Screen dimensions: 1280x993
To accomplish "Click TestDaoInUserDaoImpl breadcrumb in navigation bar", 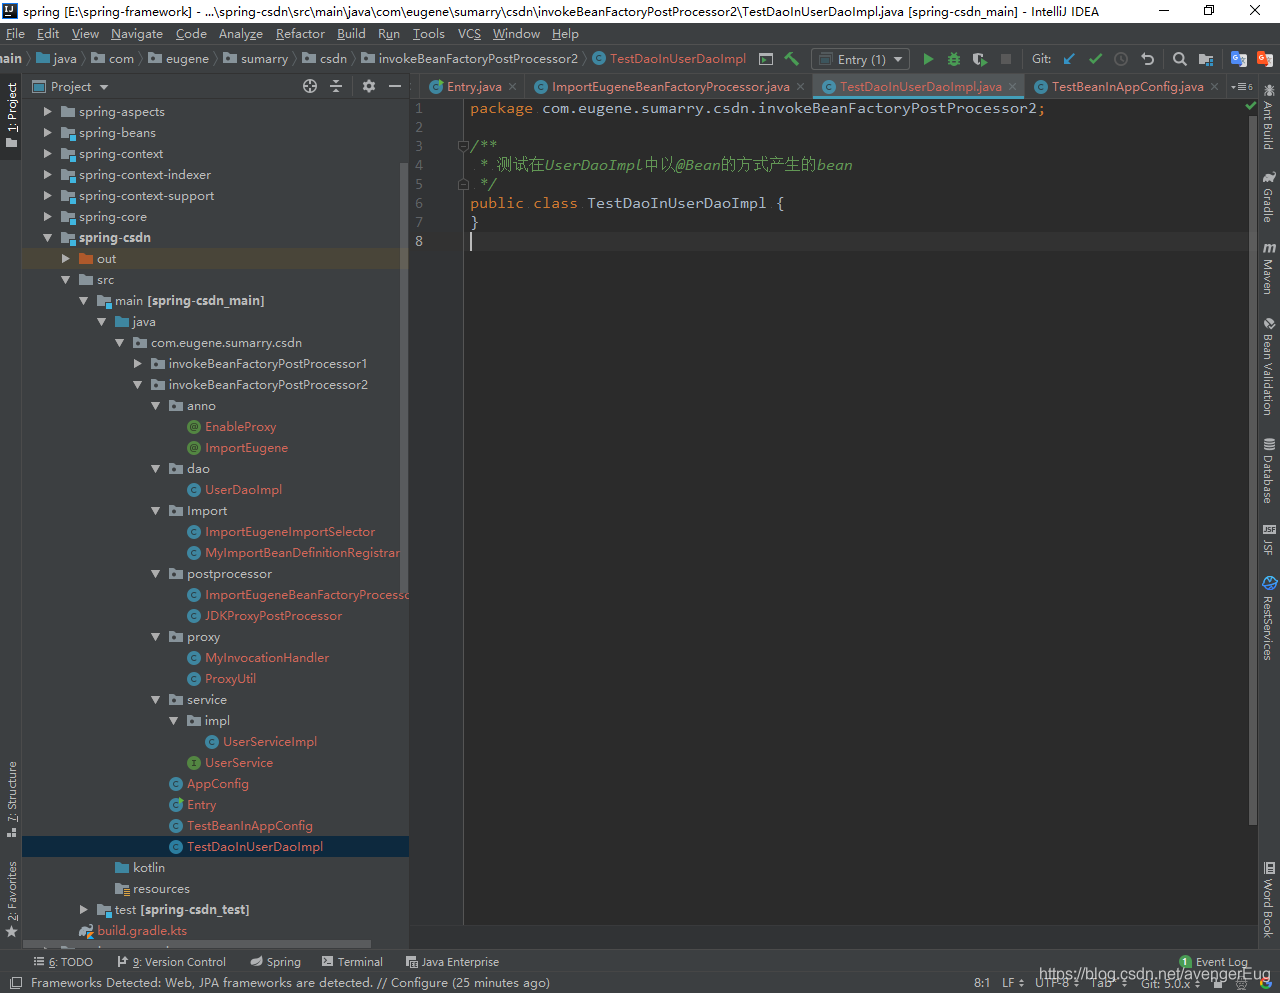I will pos(669,59).
